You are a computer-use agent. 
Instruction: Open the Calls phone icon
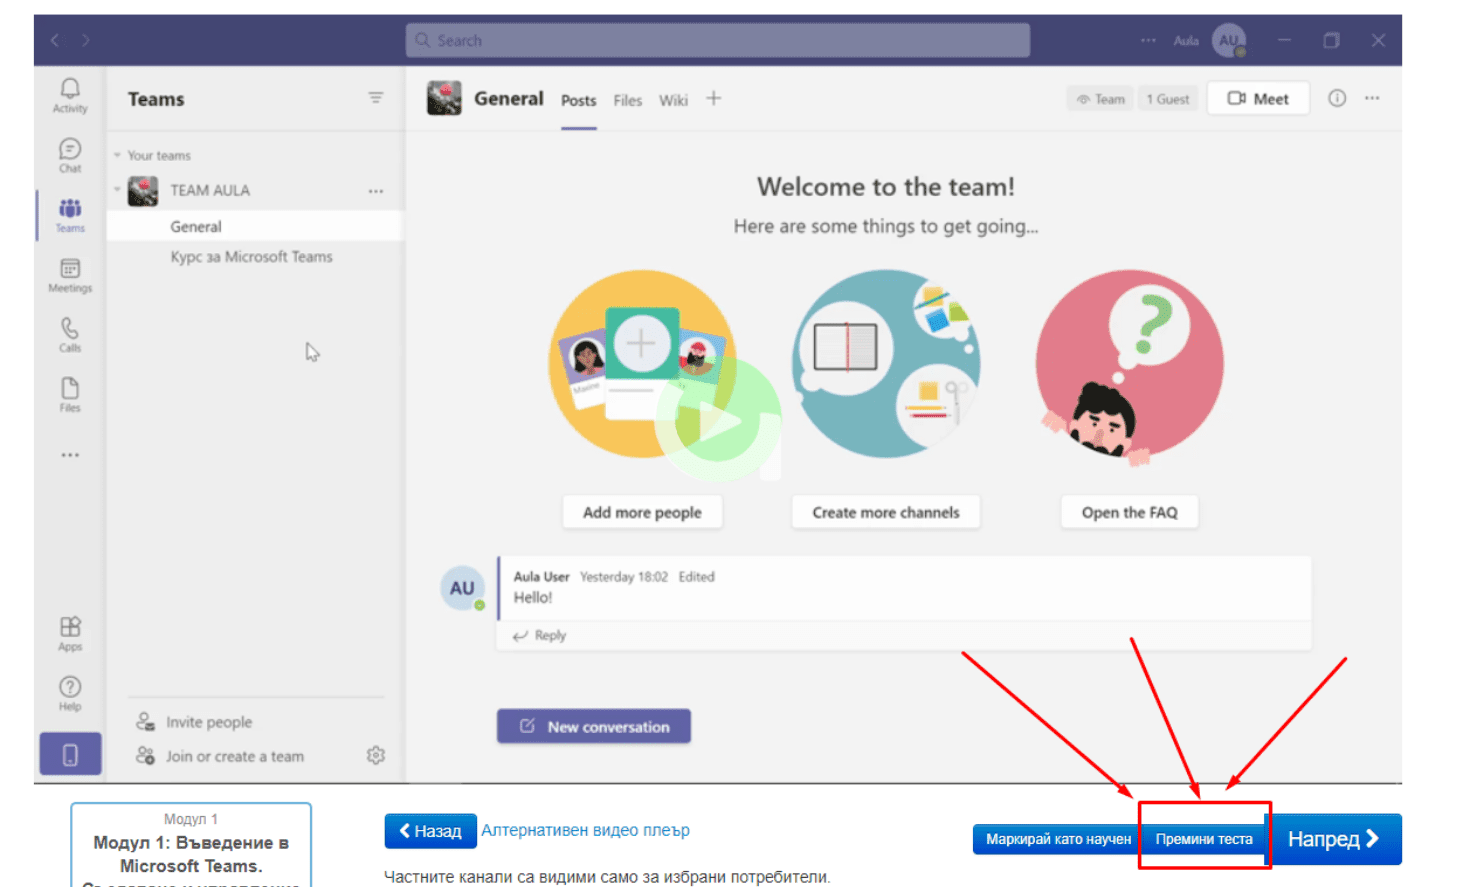[x=70, y=335]
